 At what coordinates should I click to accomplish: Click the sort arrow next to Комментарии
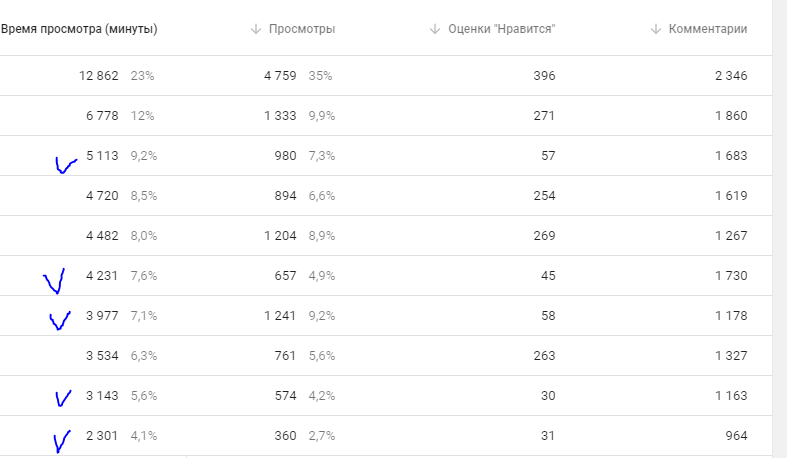pyautogui.click(x=656, y=29)
